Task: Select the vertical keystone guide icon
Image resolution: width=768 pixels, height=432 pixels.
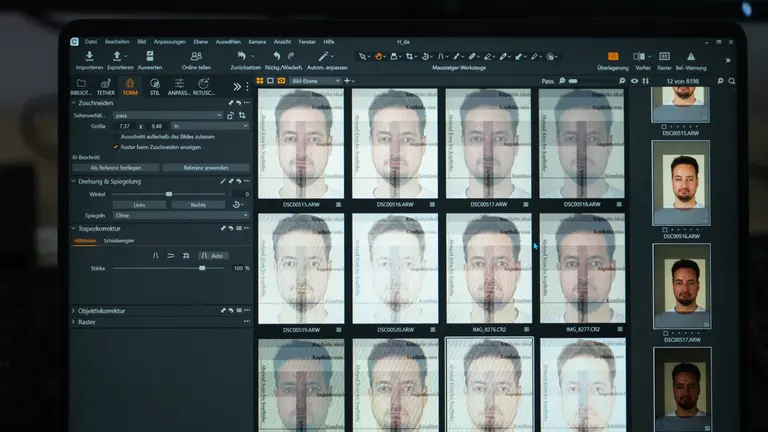Action: tap(155, 256)
